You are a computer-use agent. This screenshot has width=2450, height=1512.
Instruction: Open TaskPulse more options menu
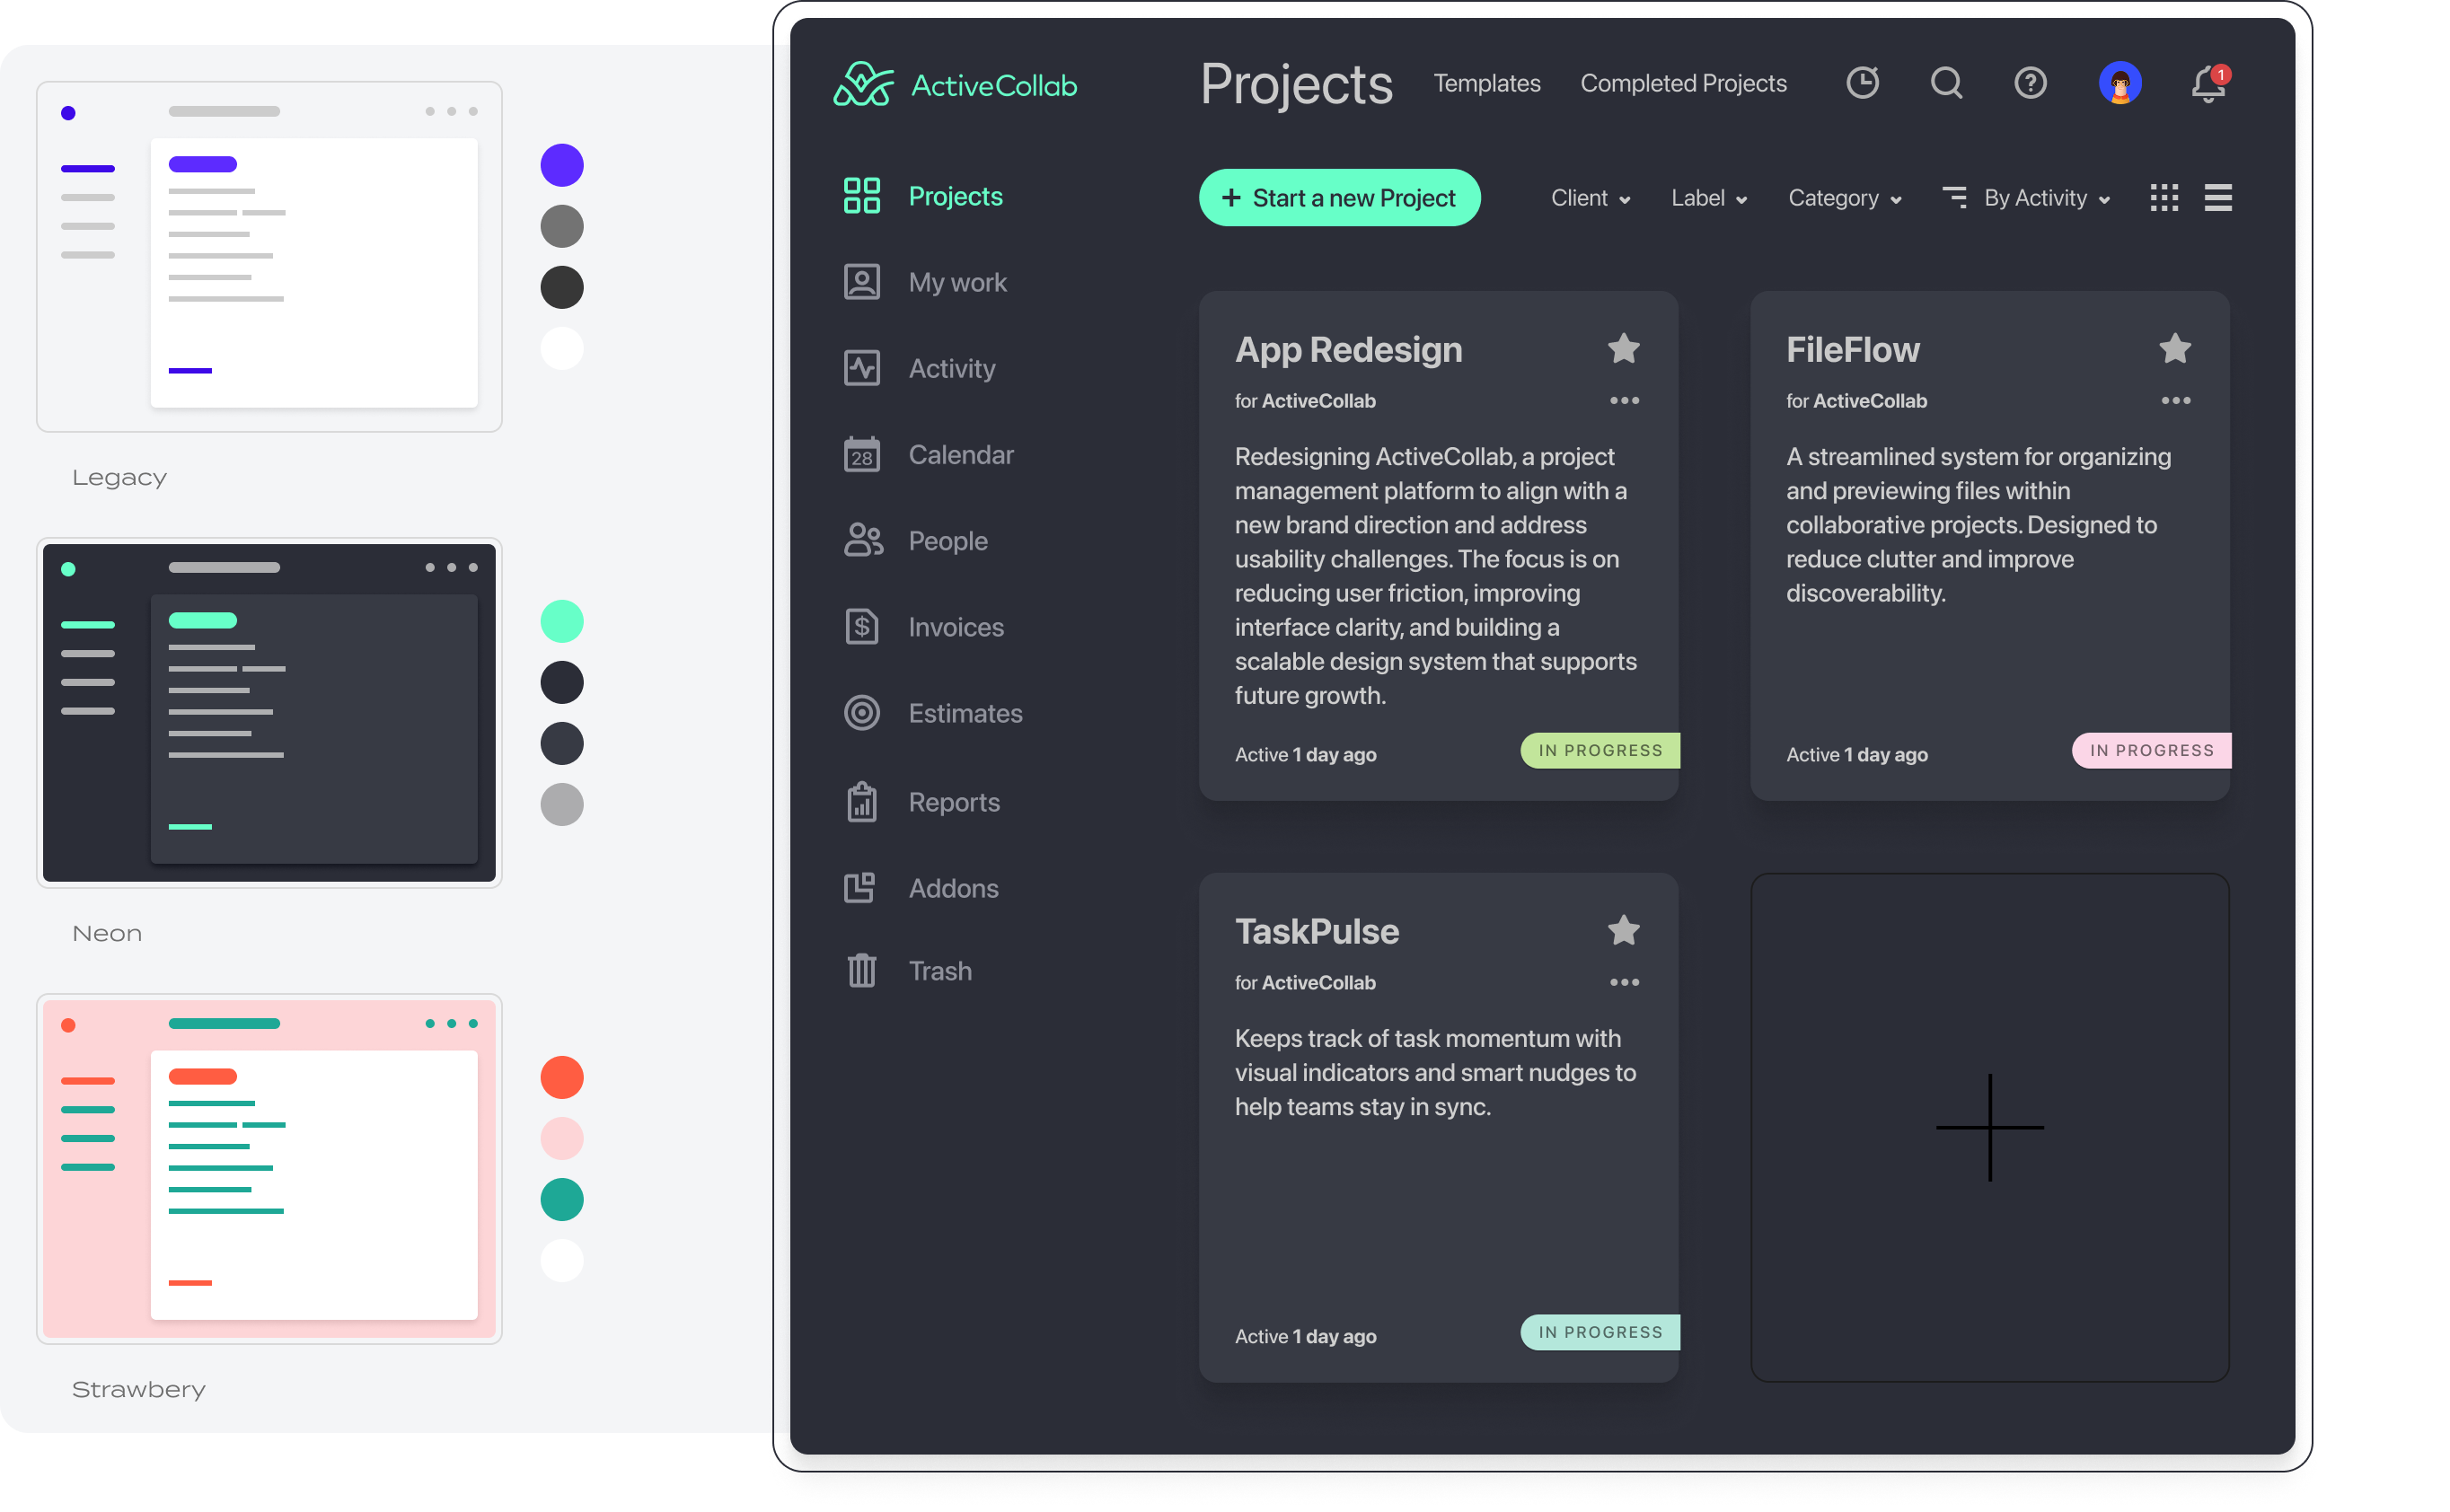pyautogui.click(x=1624, y=983)
